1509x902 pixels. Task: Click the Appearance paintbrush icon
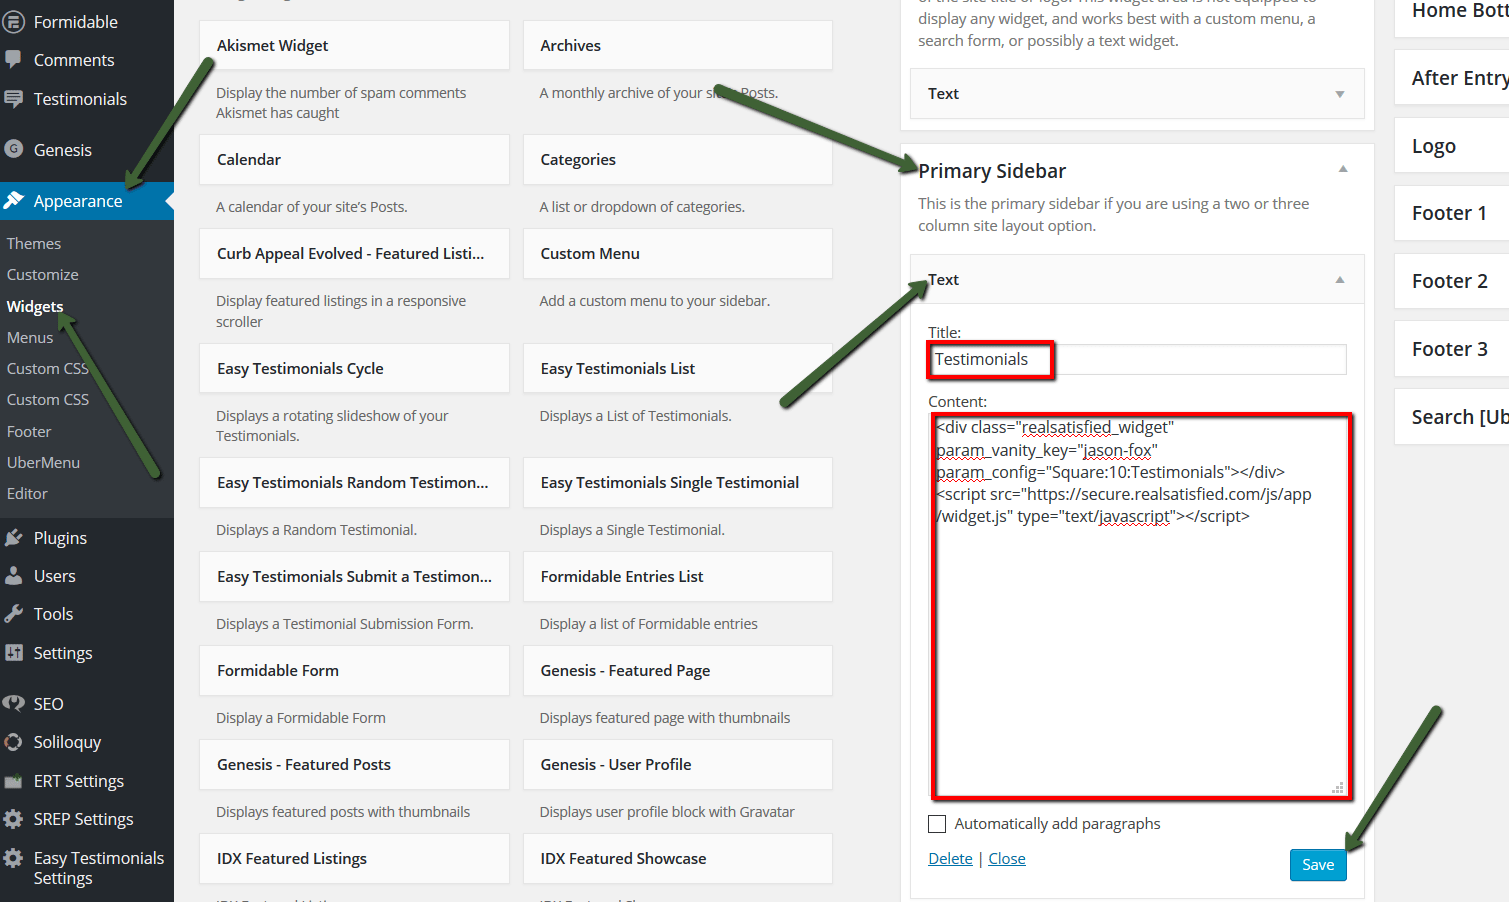coord(14,201)
